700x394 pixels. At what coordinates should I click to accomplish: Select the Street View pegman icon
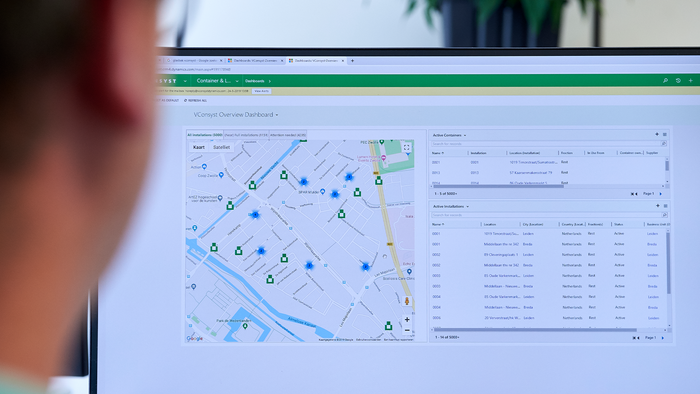click(x=407, y=301)
